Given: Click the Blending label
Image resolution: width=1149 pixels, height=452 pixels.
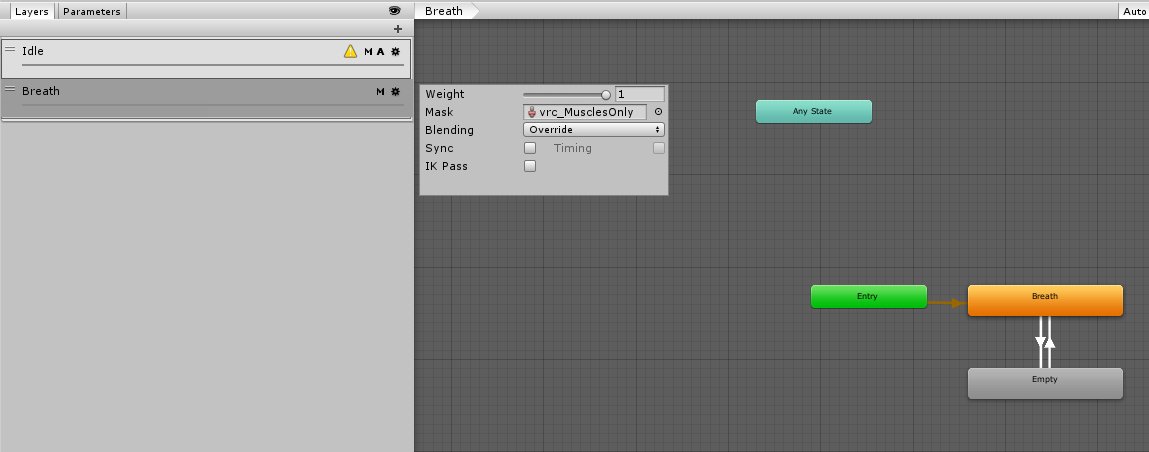Looking at the screenshot, I should (449, 130).
